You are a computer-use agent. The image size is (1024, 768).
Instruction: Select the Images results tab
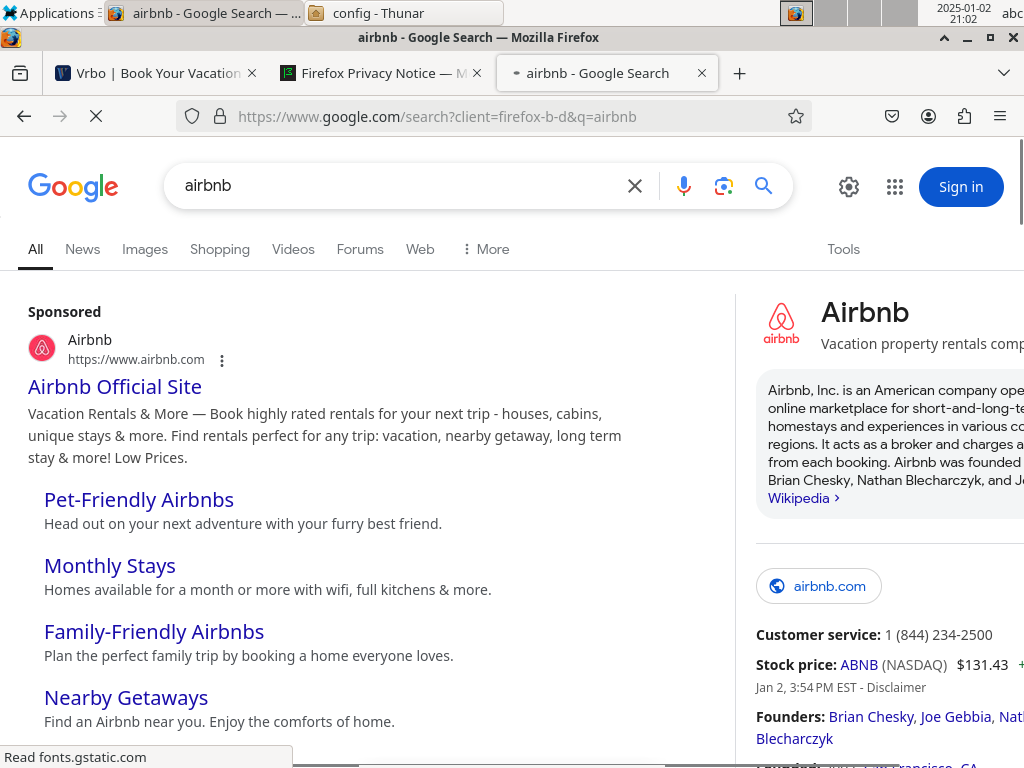pos(145,249)
